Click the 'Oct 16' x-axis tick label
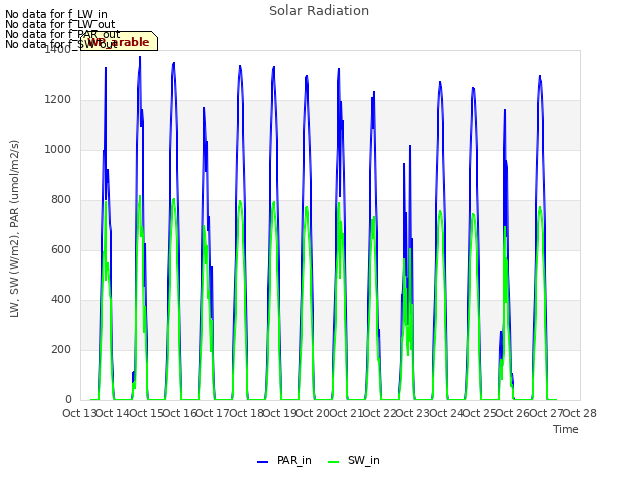 [180, 413]
